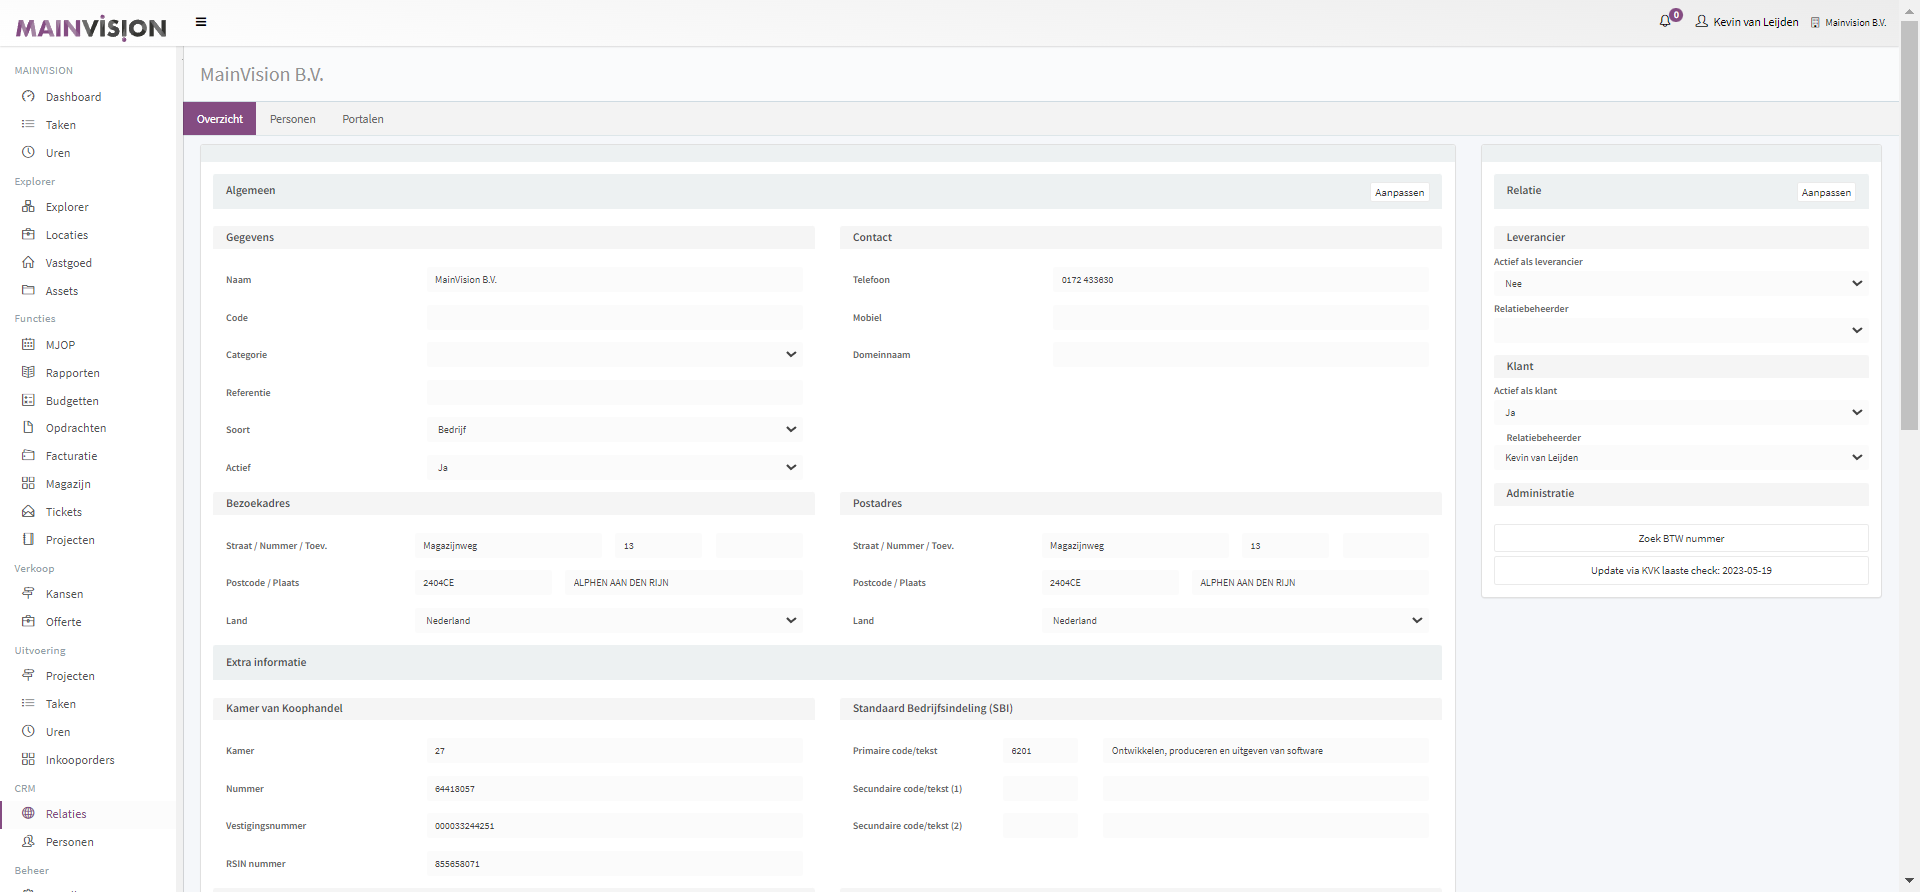Open Inkooporders in the sidebar
The image size is (1920, 892).
tap(80, 760)
